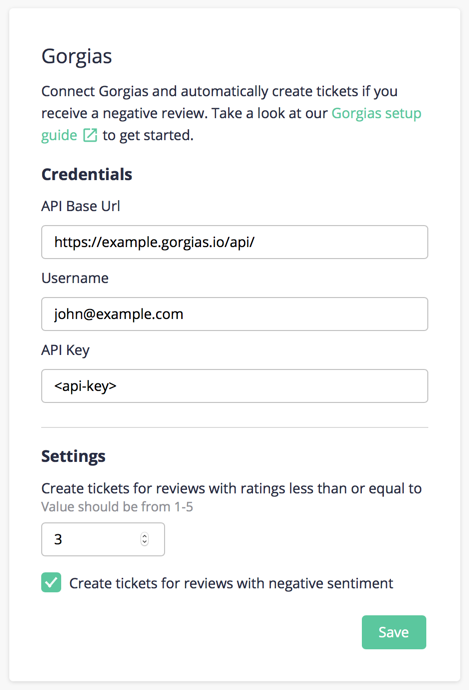Viewport: 469px width, 690px height.
Task: Click the negative sentiment checkbox label text
Action: (231, 583)
